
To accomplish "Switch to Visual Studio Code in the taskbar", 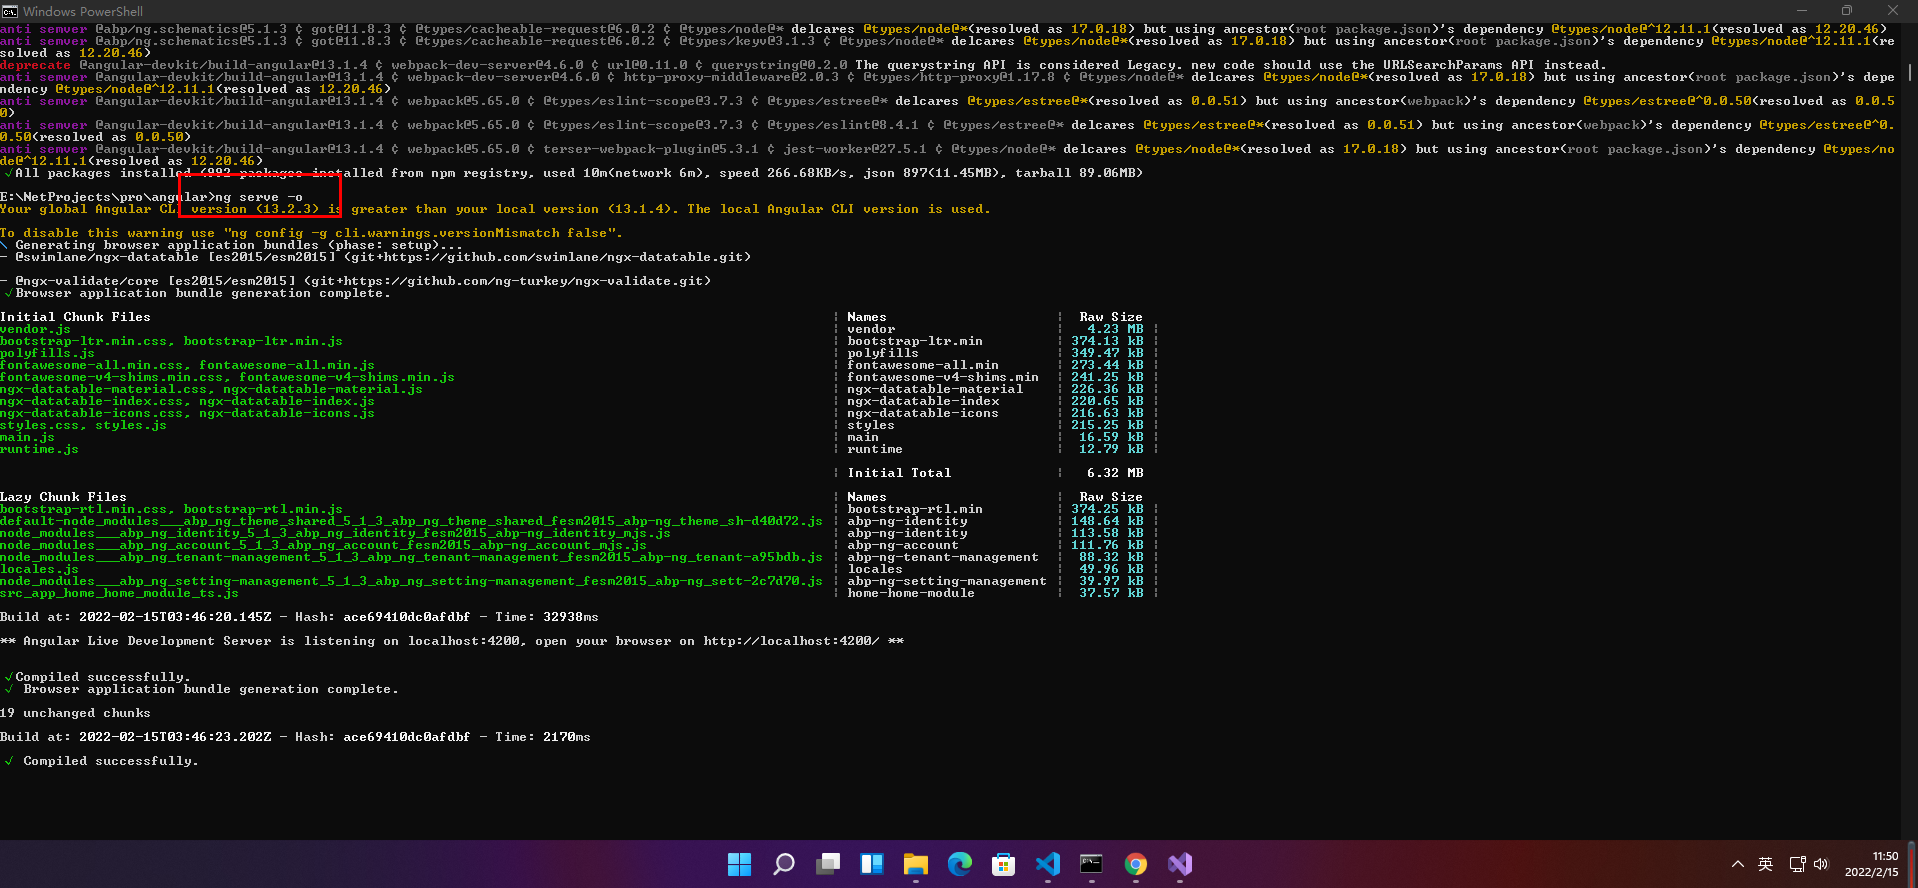I will click(x=1048, y=864).
